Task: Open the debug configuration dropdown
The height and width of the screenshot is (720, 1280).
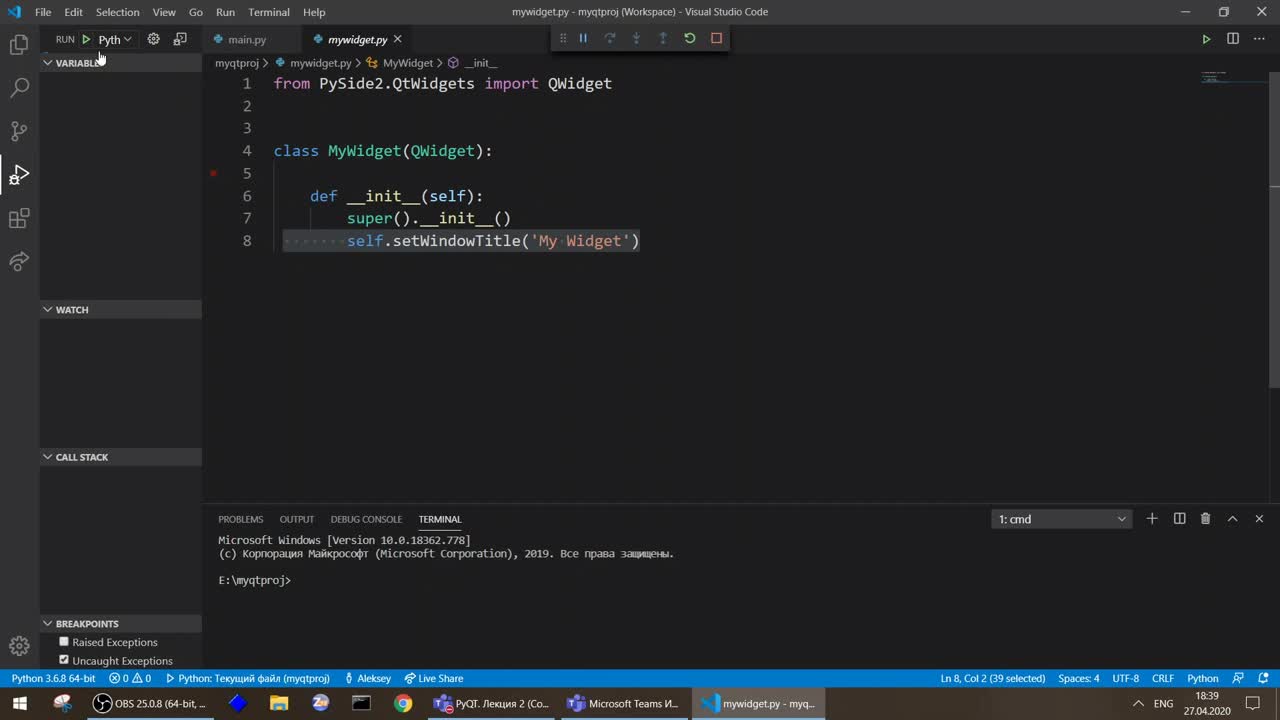Action: tap(115, 39)
